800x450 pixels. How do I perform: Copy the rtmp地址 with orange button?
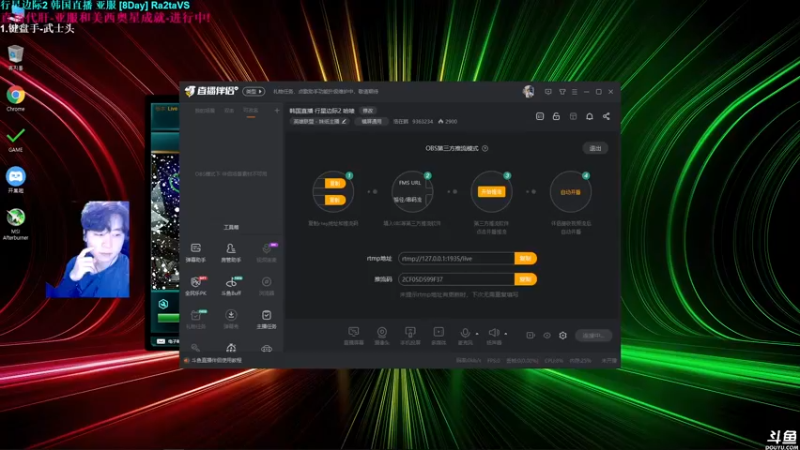[x=526, y=259]
